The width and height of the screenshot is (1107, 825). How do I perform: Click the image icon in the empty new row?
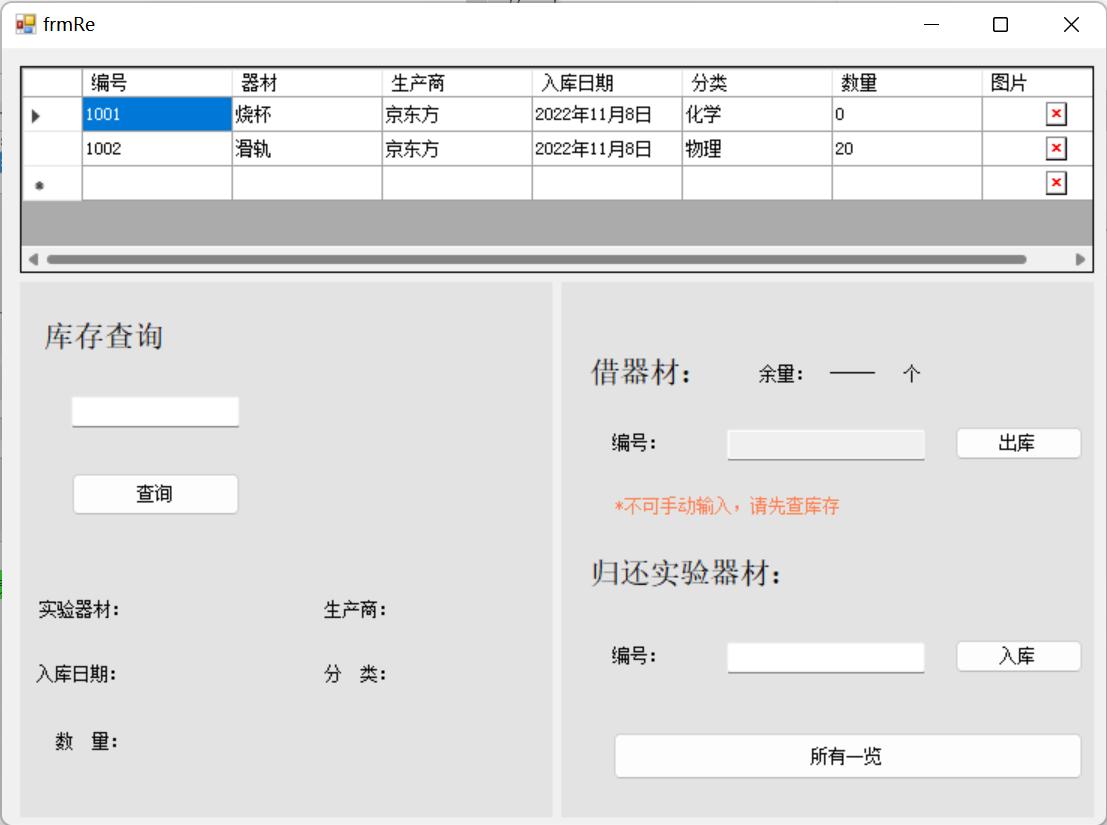click(x=1055, y=183)
